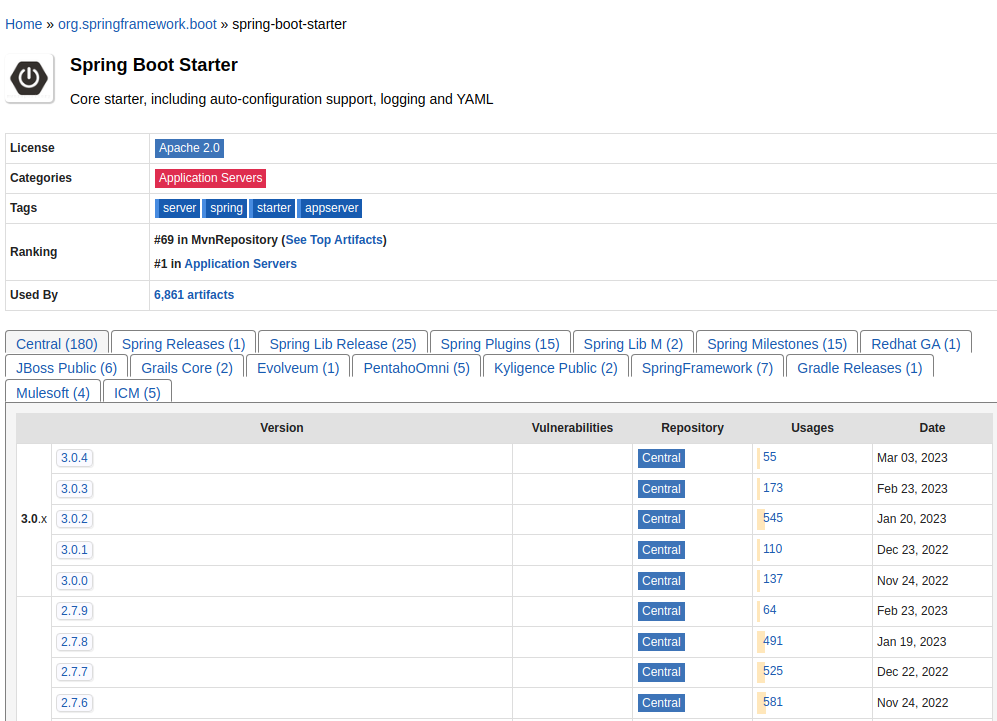The height and width of the screenshot is (721, 997).
Task: Open version 3.0.0
Action: (74, 581)
